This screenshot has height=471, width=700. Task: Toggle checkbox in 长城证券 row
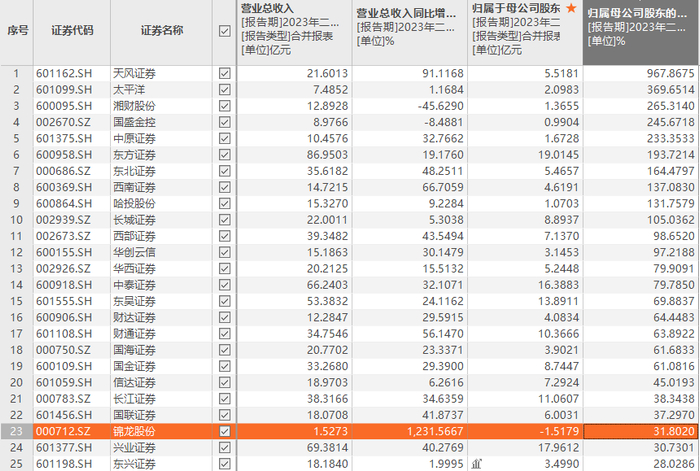click(x=225, y=220)
